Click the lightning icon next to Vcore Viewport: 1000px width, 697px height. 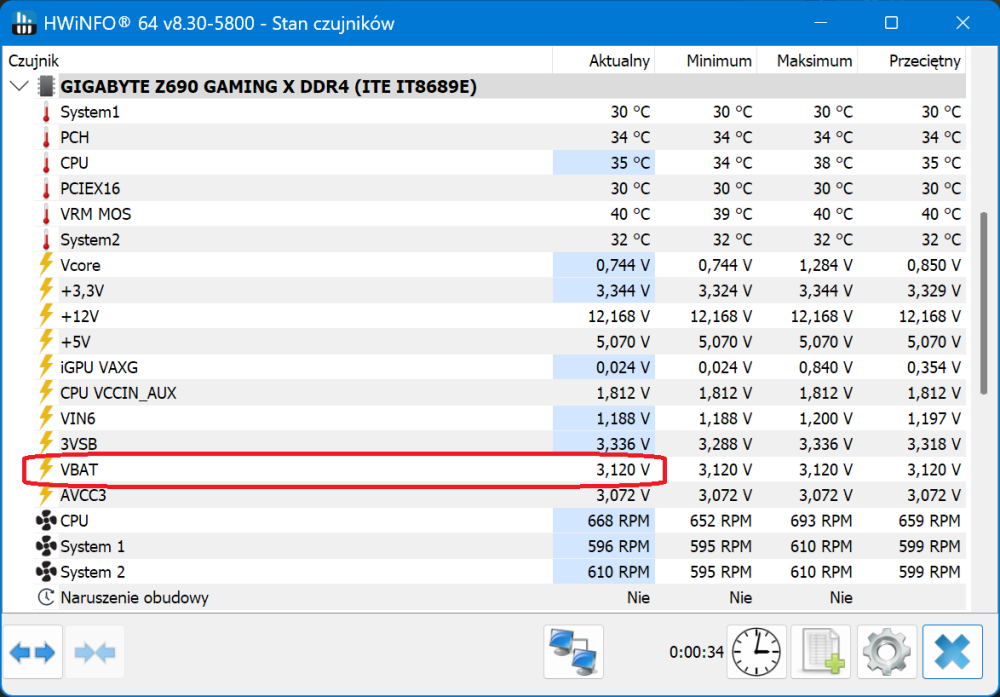point(46,265)
